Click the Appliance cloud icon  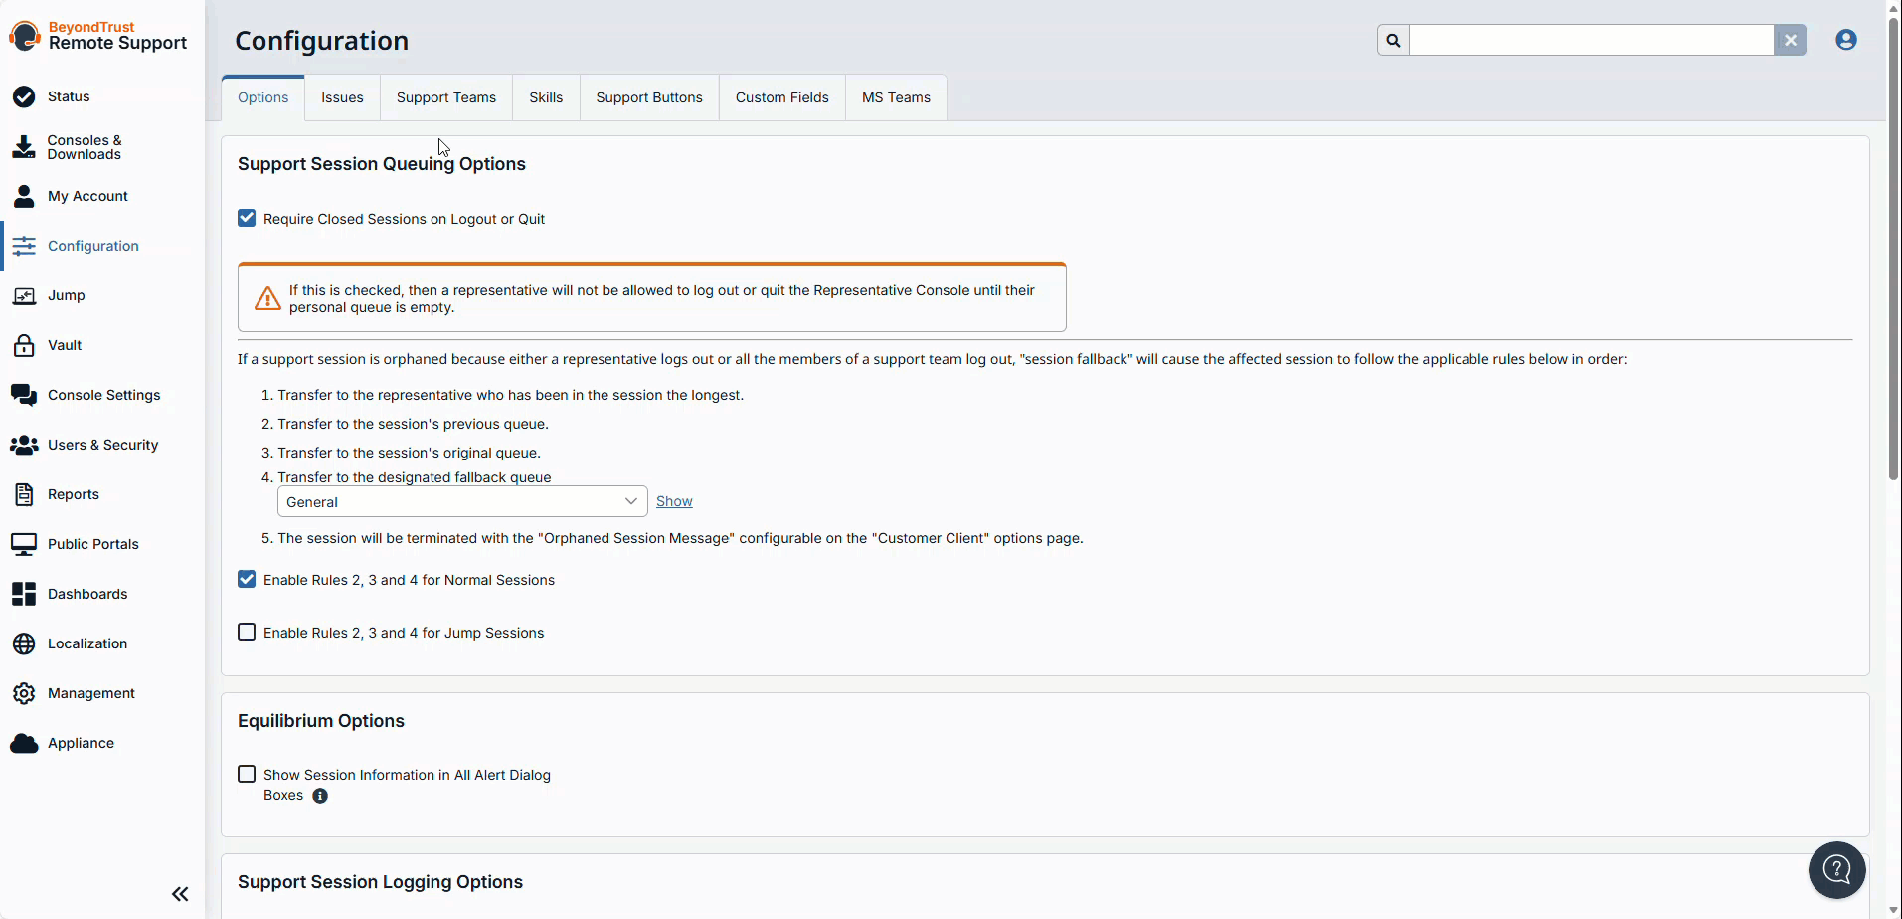[24, 743]
